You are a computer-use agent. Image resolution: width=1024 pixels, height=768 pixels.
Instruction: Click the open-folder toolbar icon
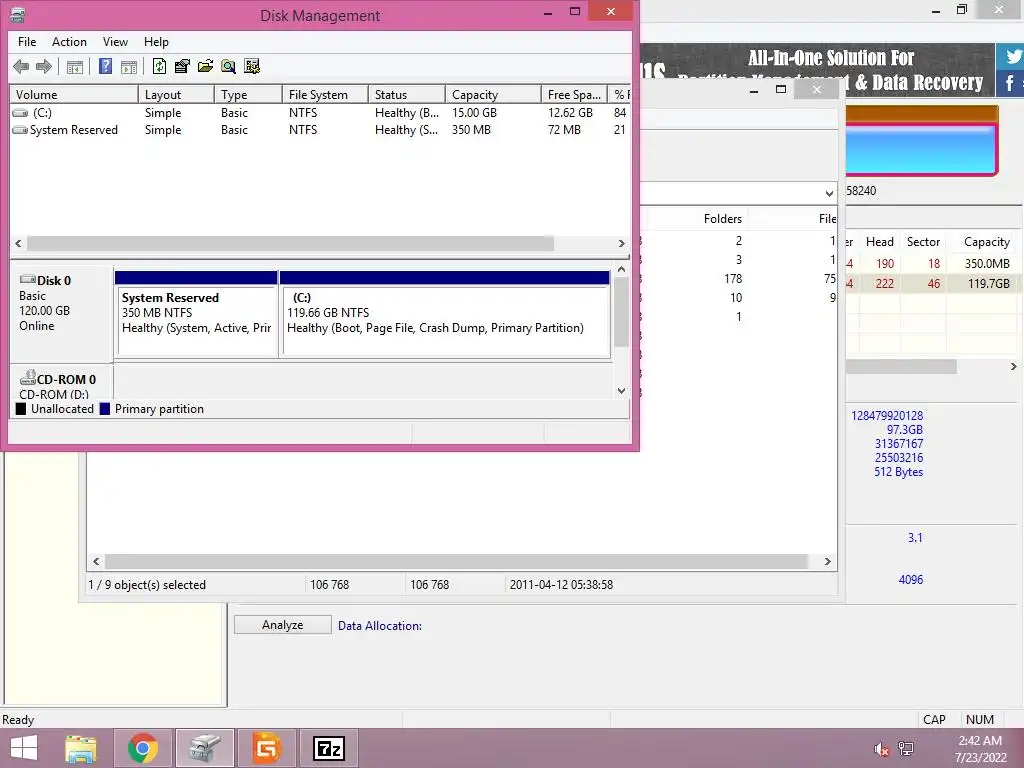tap(205, 66)
